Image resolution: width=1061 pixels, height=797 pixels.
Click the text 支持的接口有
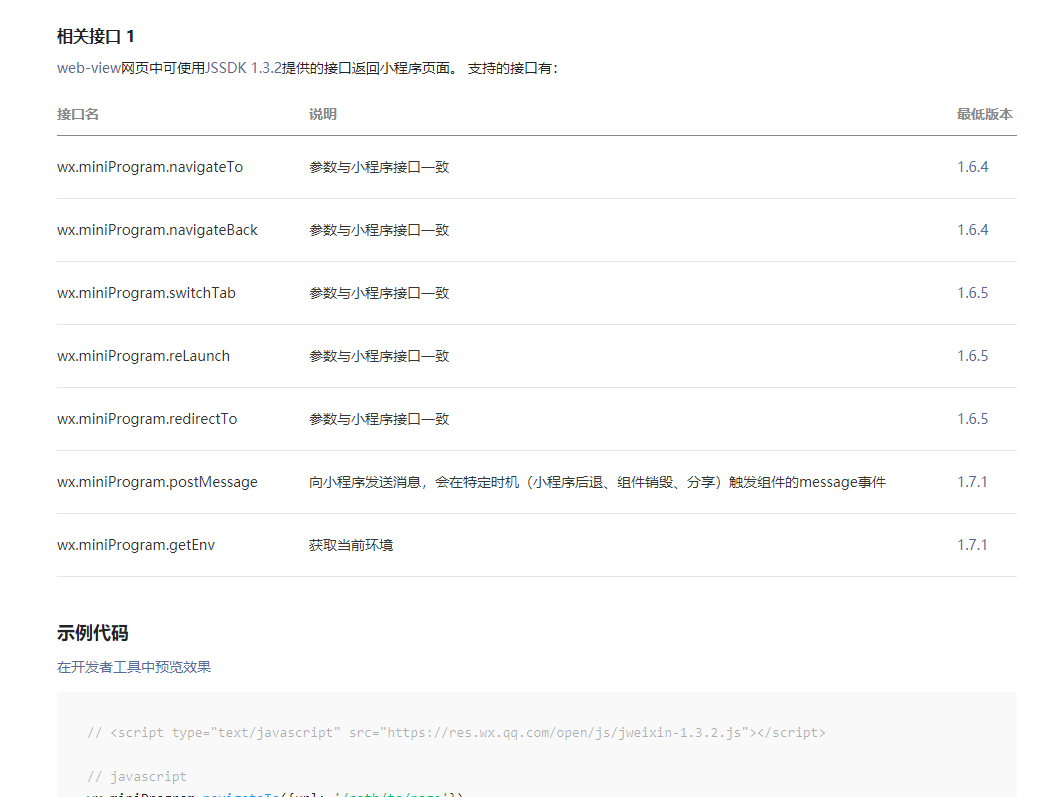click(x=512, y=68)
